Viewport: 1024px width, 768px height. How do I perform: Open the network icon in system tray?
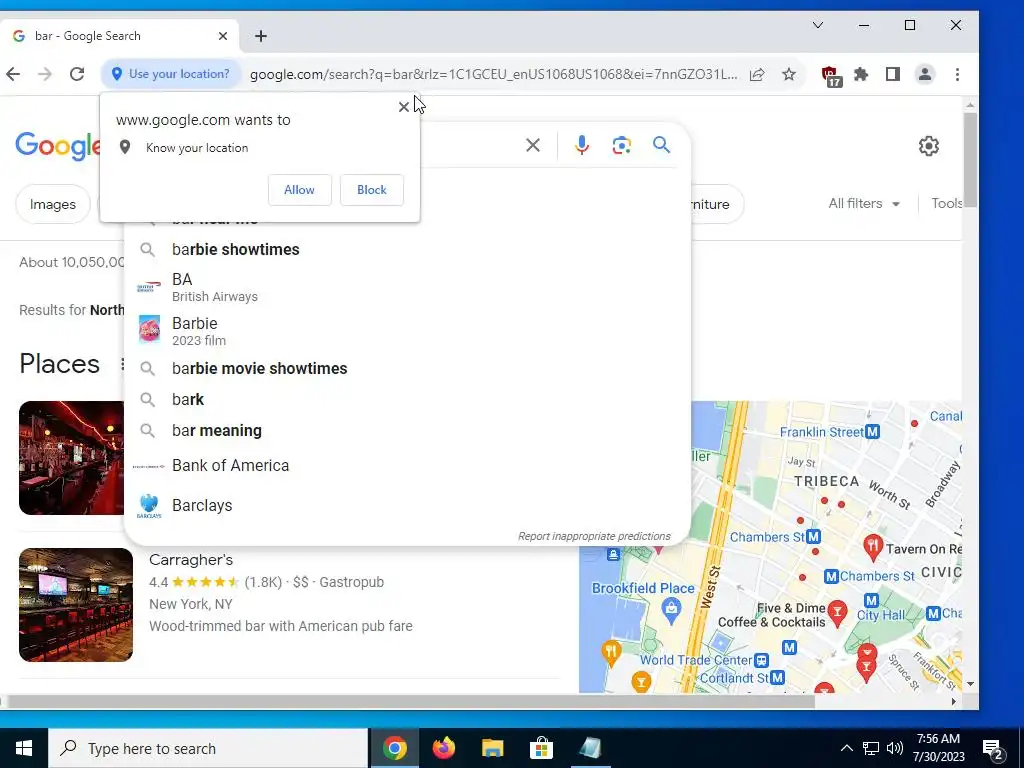pyautogui.click(x=871, y=748)
